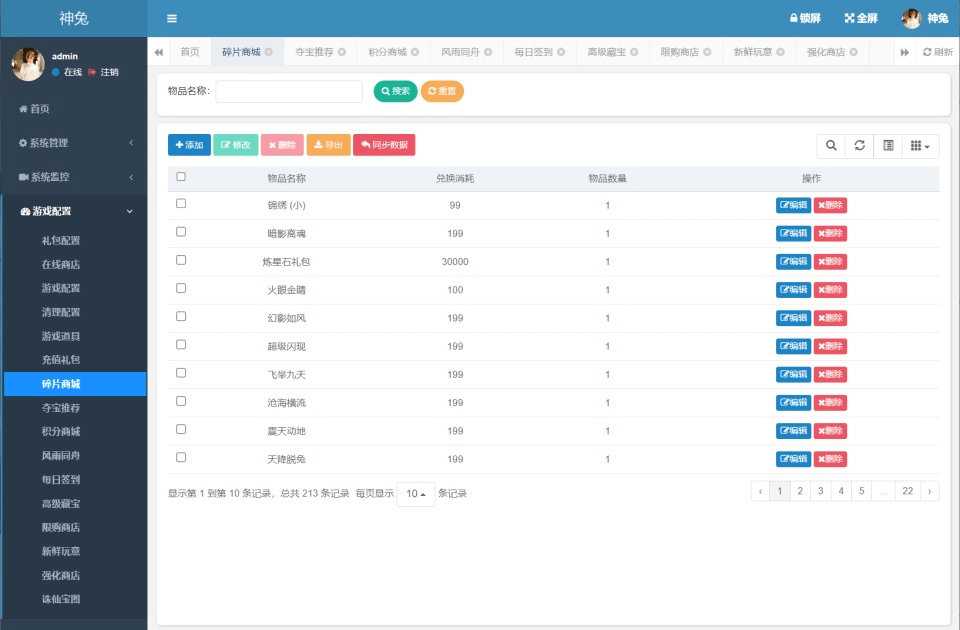Image resolution: width=960 pixels, height=630 pixels.
Task: Delete the 震天动地 row
Action: [830, 430]
